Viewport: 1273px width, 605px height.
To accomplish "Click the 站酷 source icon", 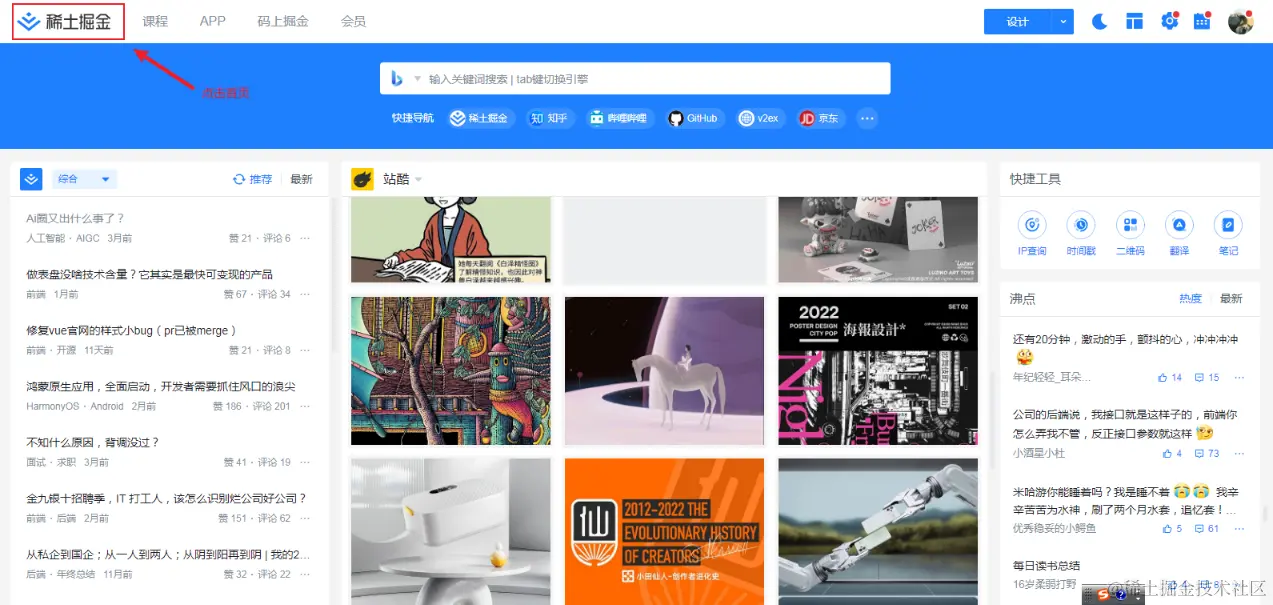I will pos(363,179).
